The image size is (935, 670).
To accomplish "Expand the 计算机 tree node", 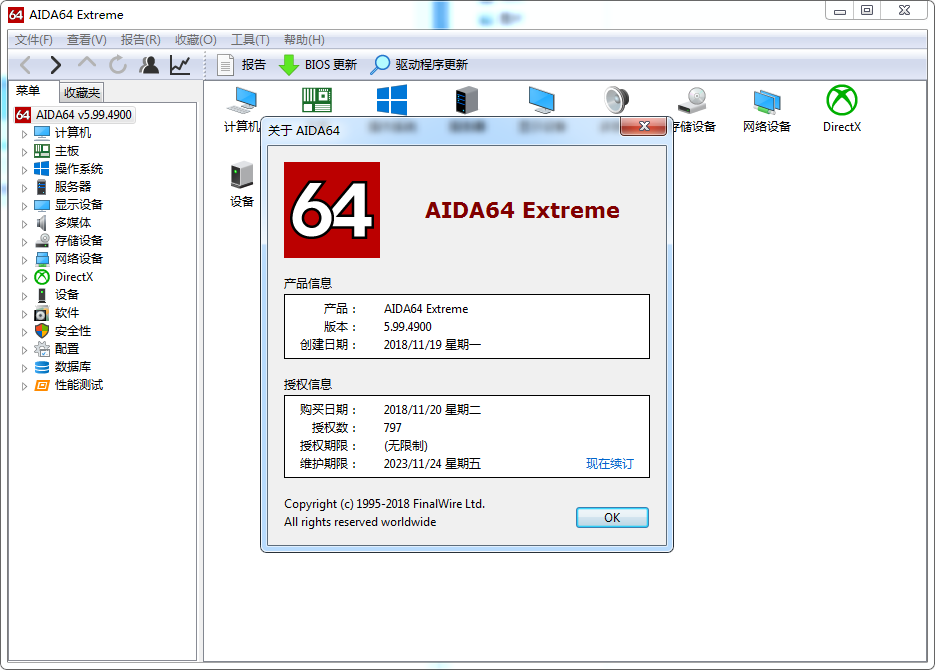I will 24,134.
